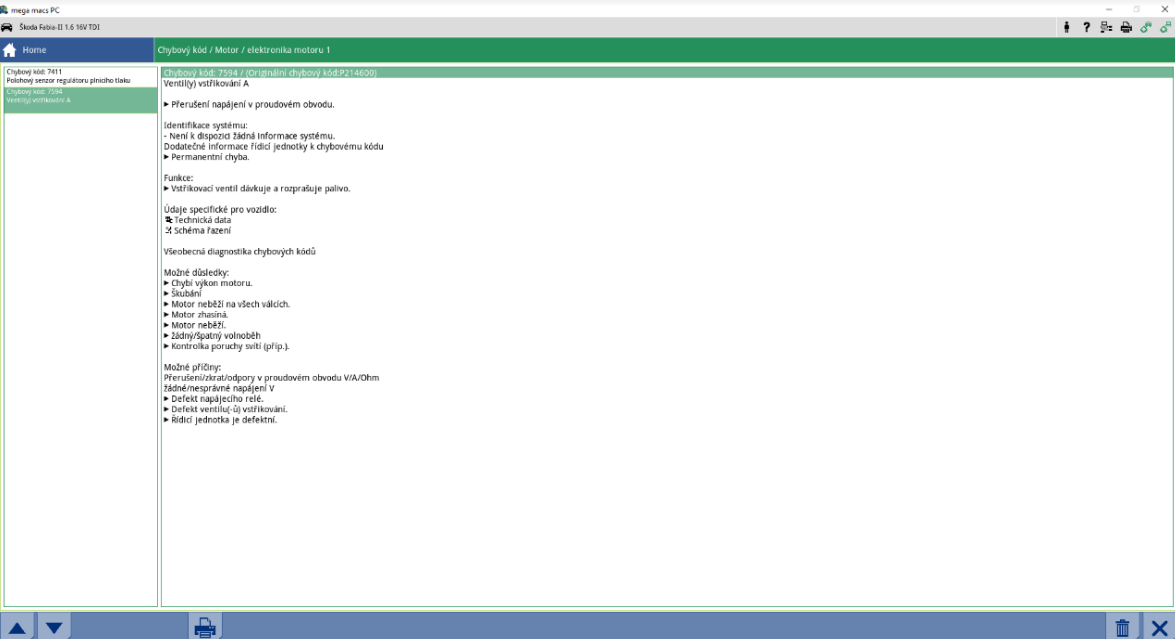Open help with the question mark icon

(1086, 28)
